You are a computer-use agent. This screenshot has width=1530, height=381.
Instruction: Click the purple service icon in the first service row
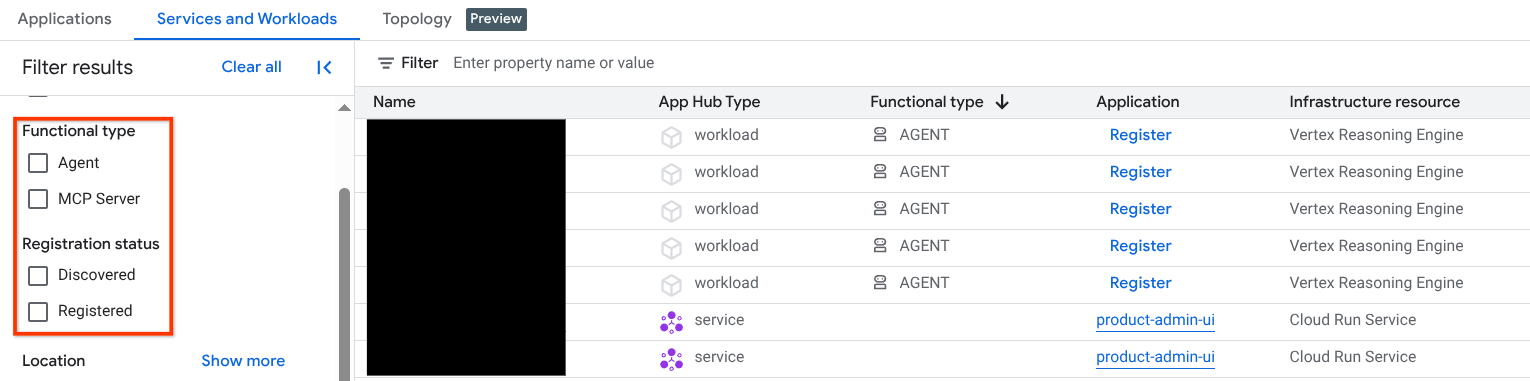coord(671,321)
